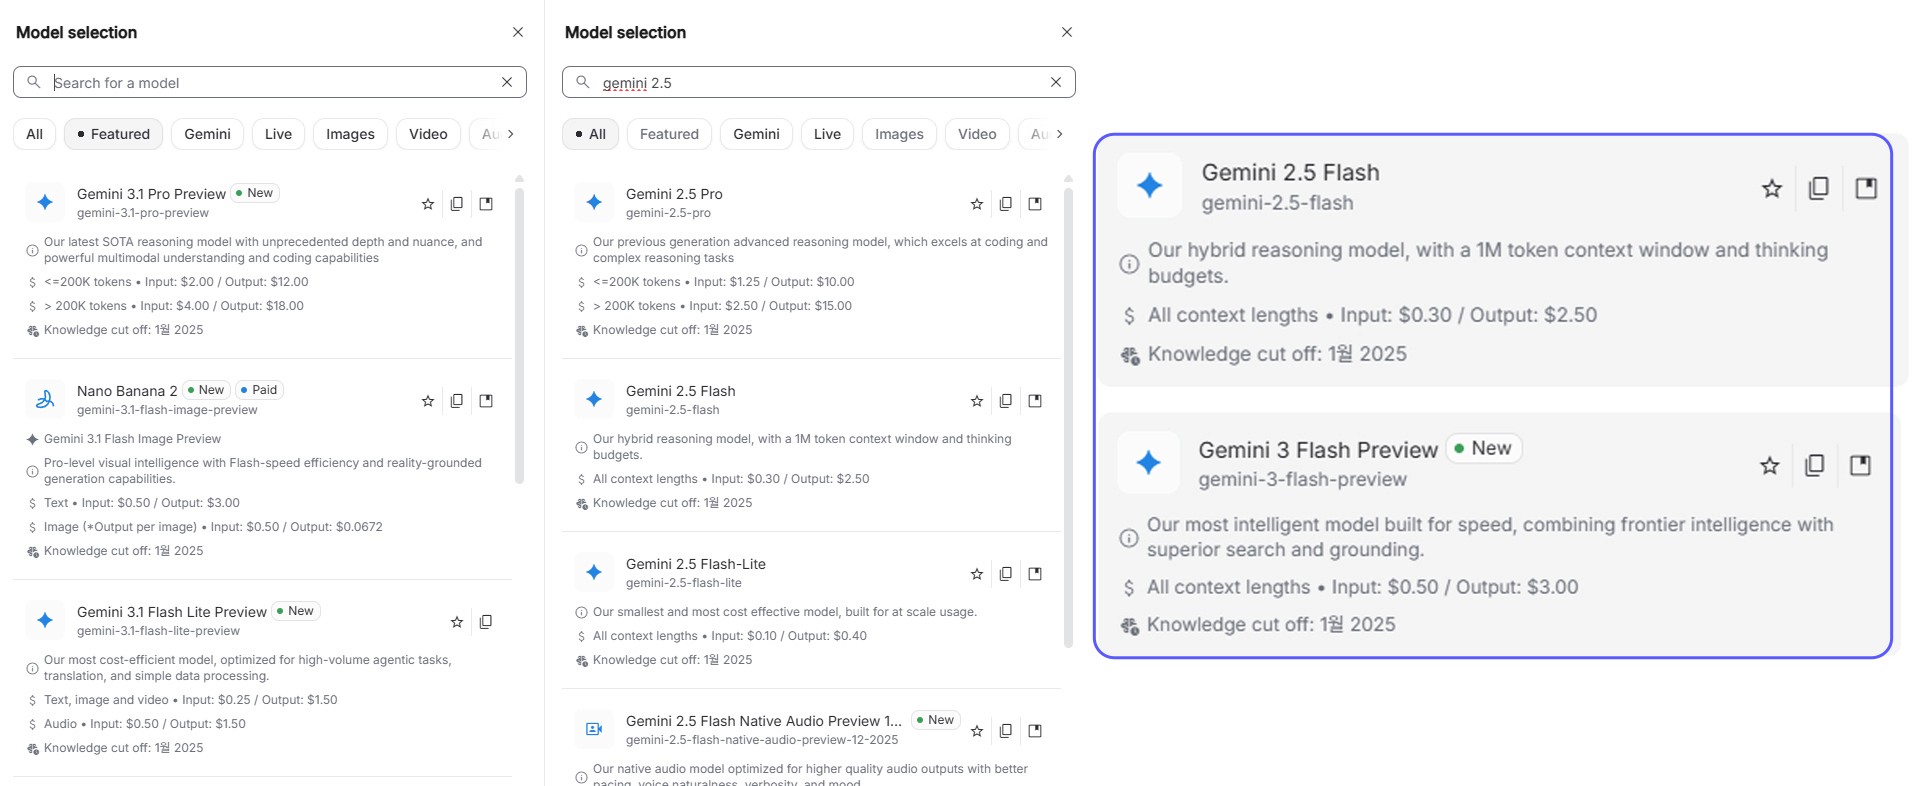Click the 'gemini 2.5' search field

819,82
